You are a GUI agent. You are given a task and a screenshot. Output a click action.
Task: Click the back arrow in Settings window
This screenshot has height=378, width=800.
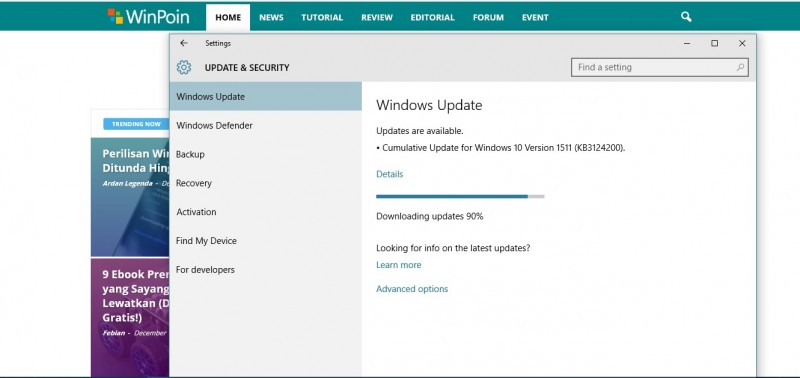(x=184, y=43)
